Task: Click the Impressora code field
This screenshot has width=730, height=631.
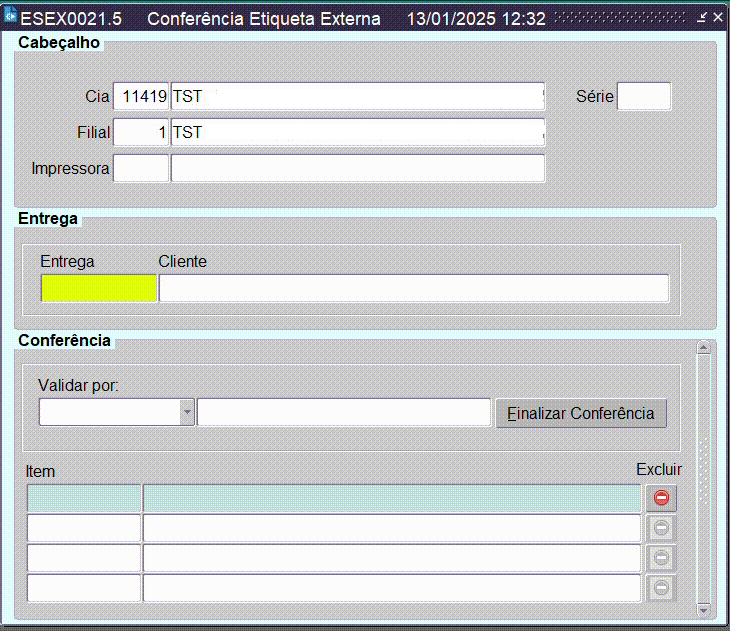Action: point(141,168)
